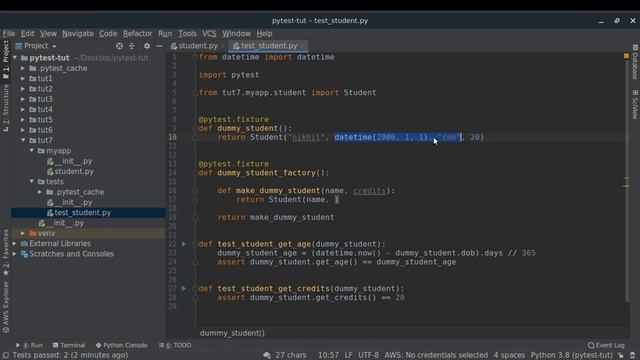Open Project panel settings gear
The image size is (640, 360).
[147, 46]
